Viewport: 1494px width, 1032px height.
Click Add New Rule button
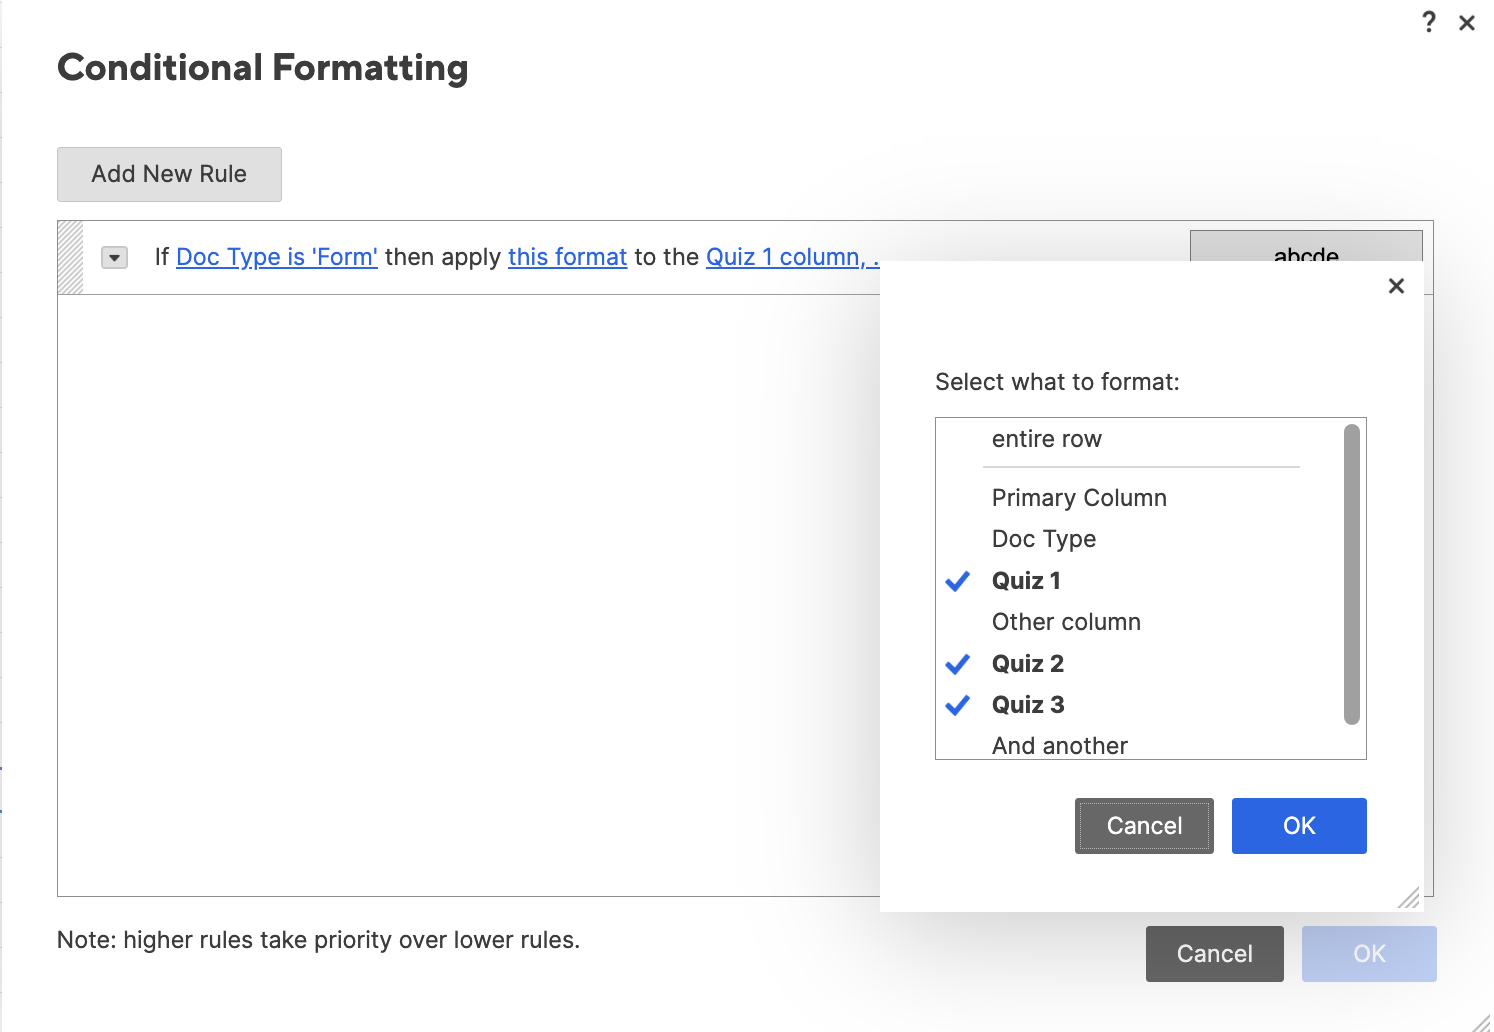click(x=169, y=174)
